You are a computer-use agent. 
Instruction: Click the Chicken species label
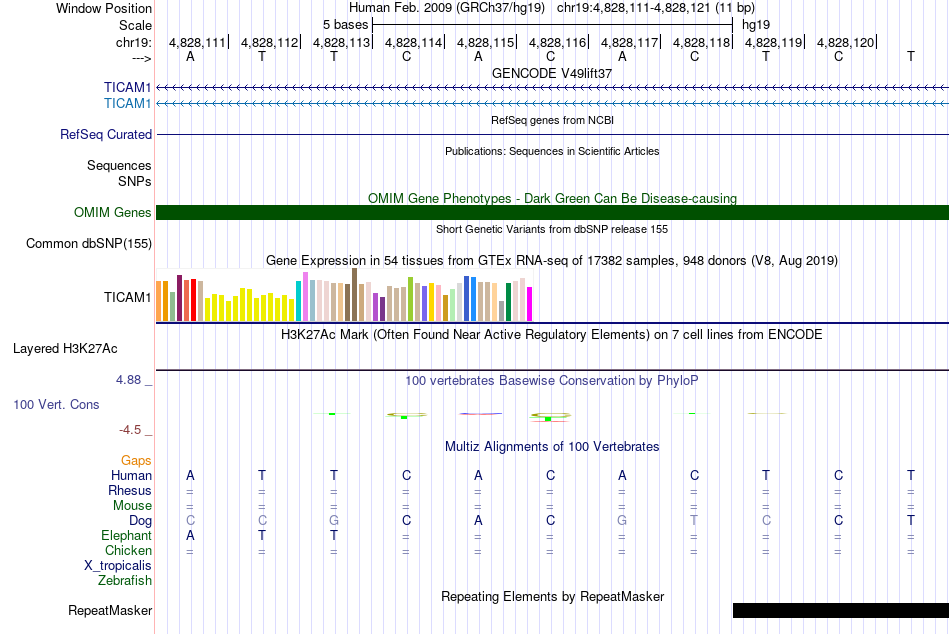[x=128, y=550]
